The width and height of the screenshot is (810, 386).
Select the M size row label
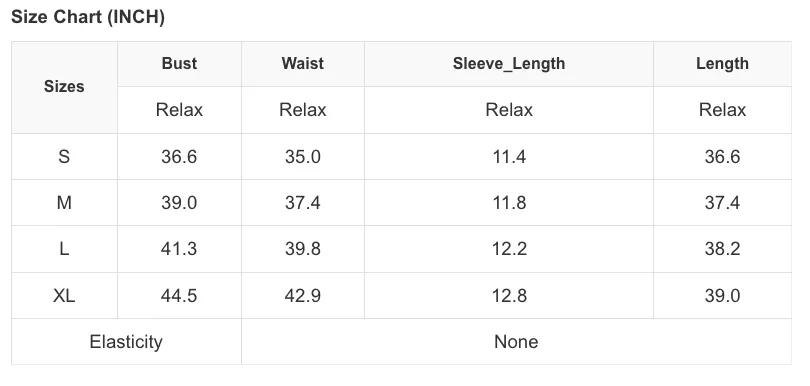(64, 203)
